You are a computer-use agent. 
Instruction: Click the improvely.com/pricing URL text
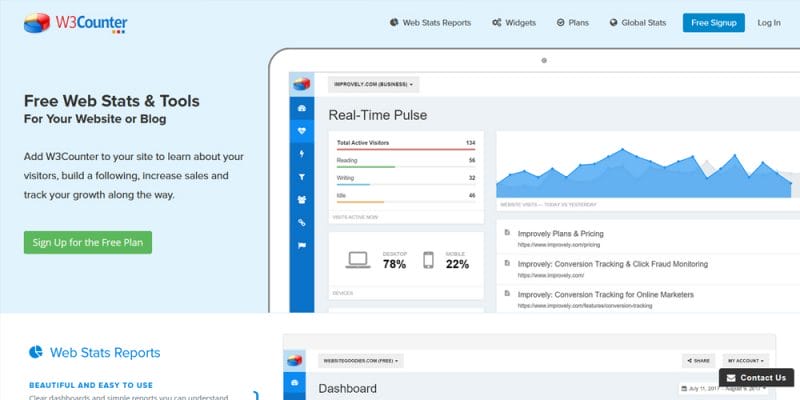559,245
